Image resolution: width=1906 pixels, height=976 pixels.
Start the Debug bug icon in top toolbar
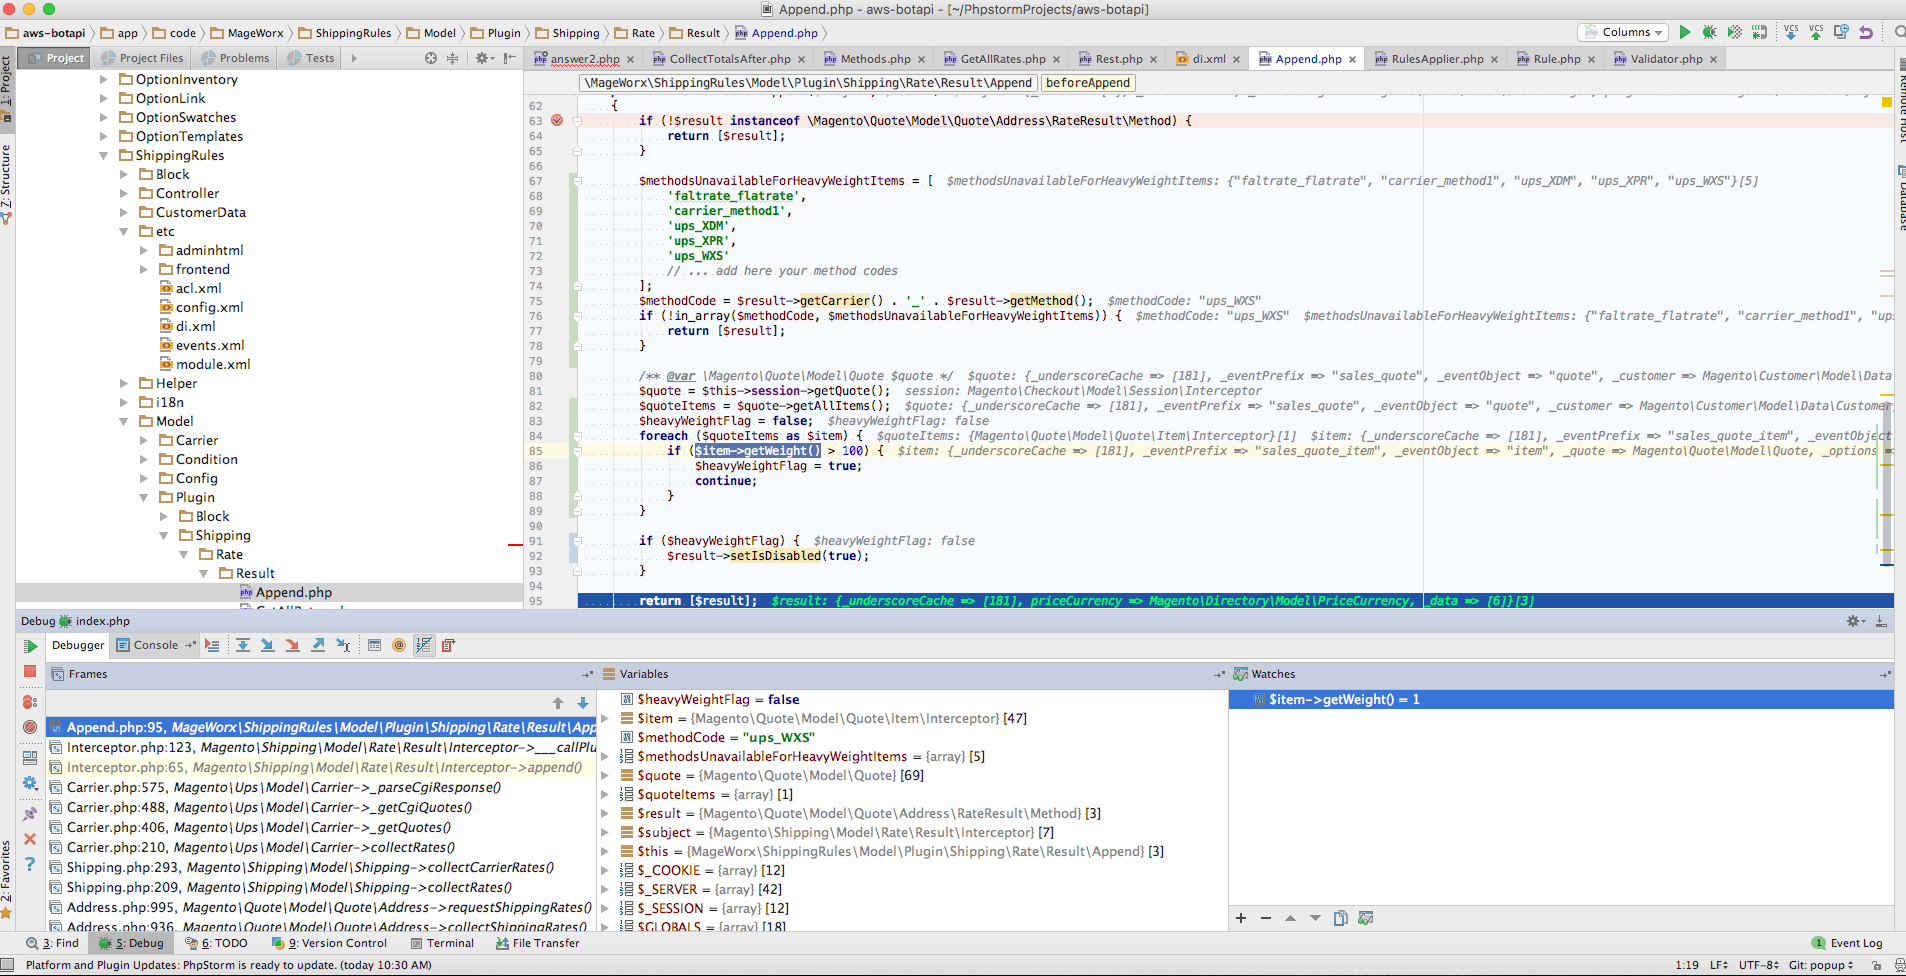click(1709, 32)
